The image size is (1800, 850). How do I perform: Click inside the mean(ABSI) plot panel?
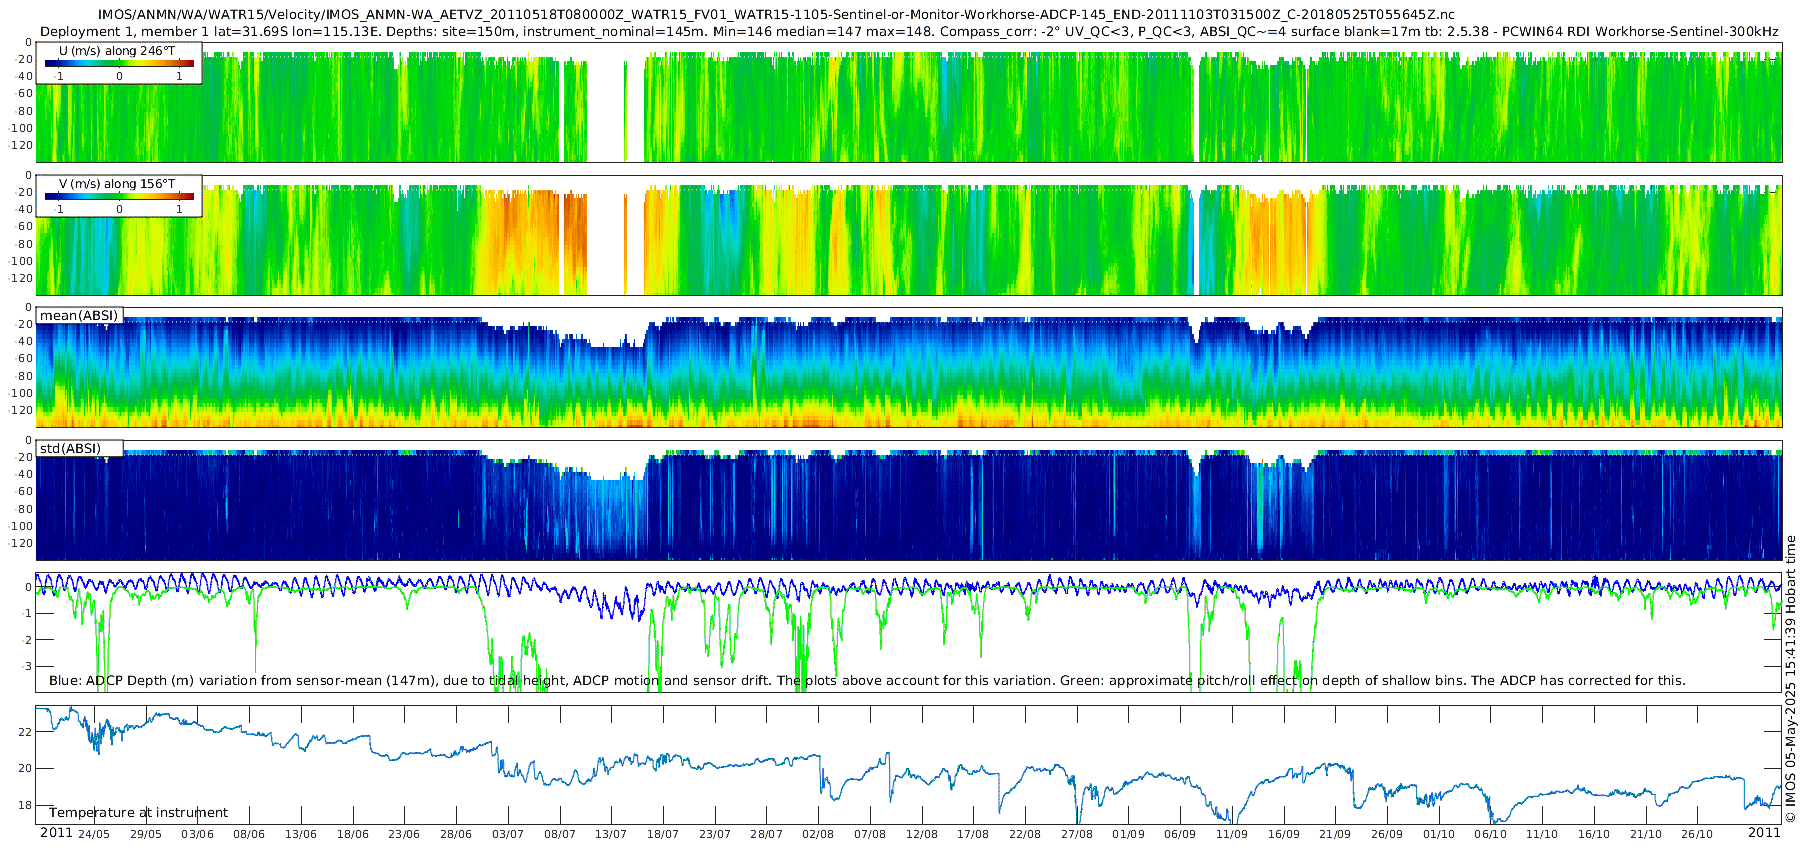909,368
